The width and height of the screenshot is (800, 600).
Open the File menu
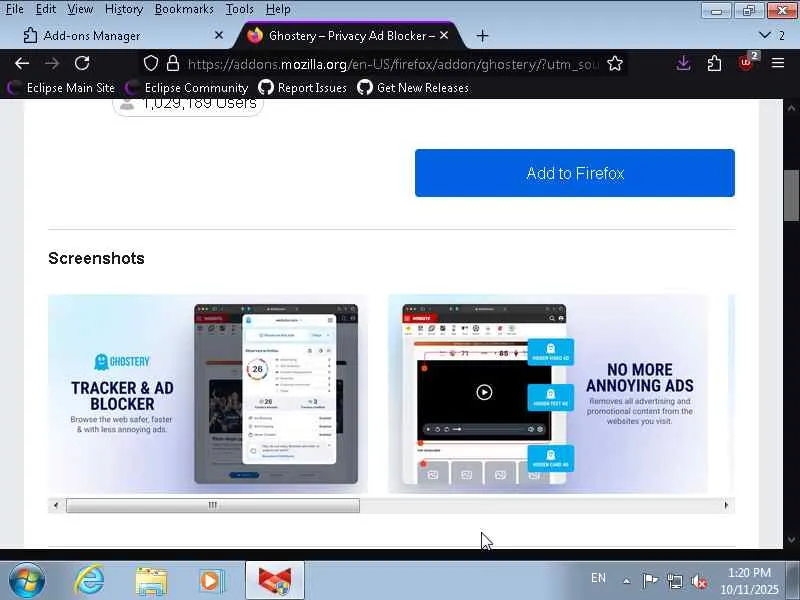15,9
